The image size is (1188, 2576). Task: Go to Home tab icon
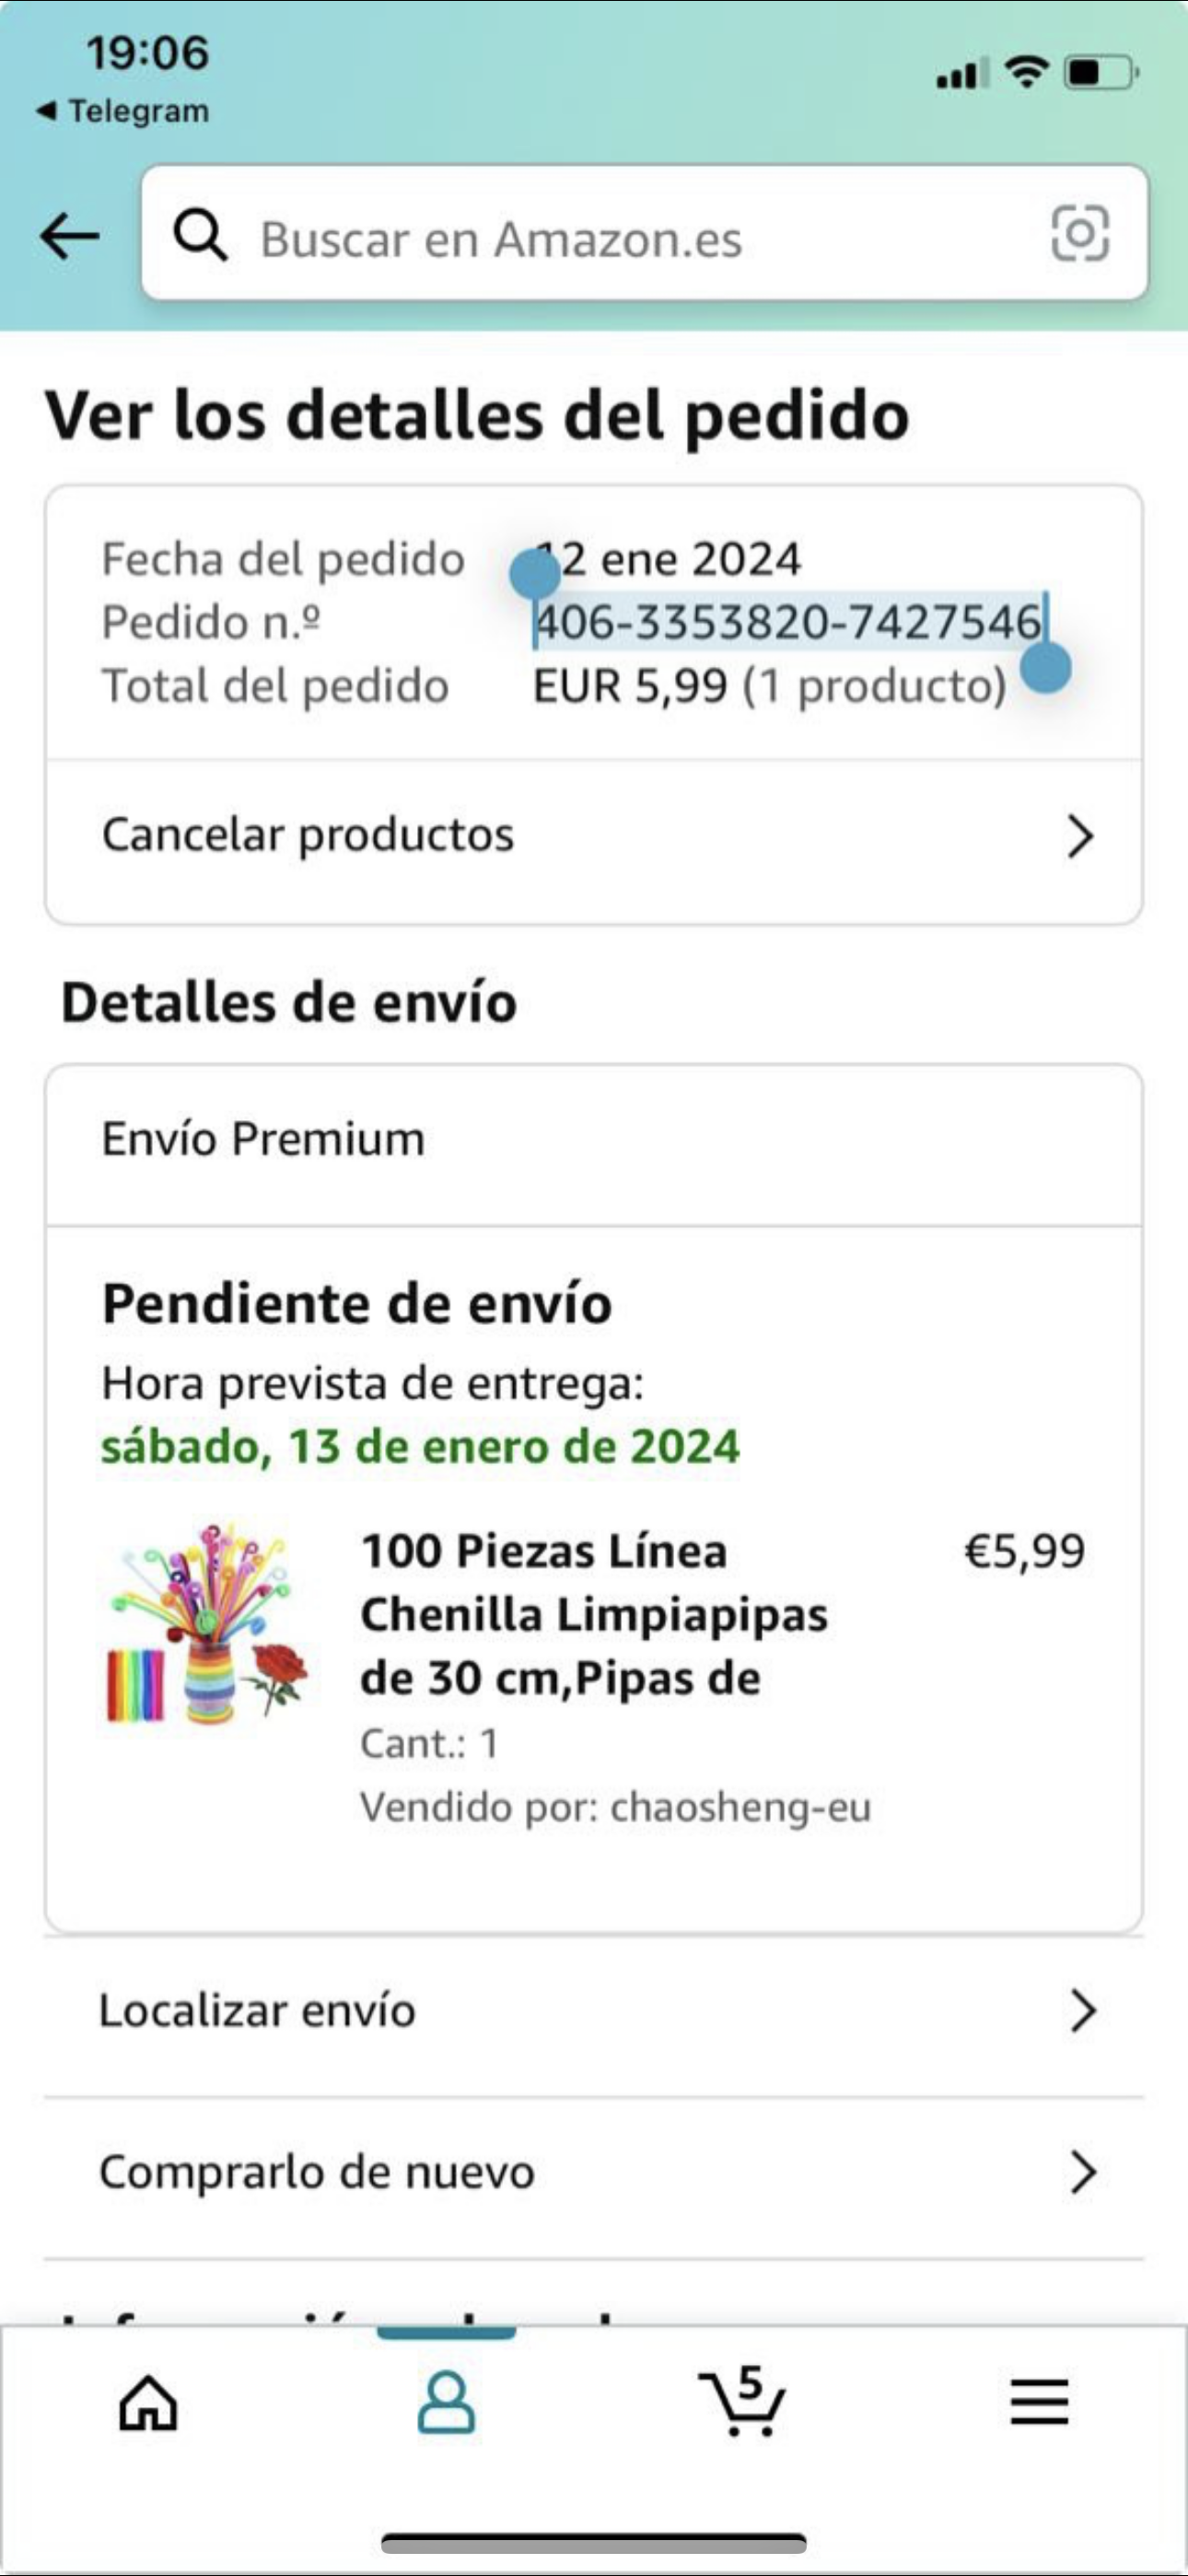point(148,2402)
